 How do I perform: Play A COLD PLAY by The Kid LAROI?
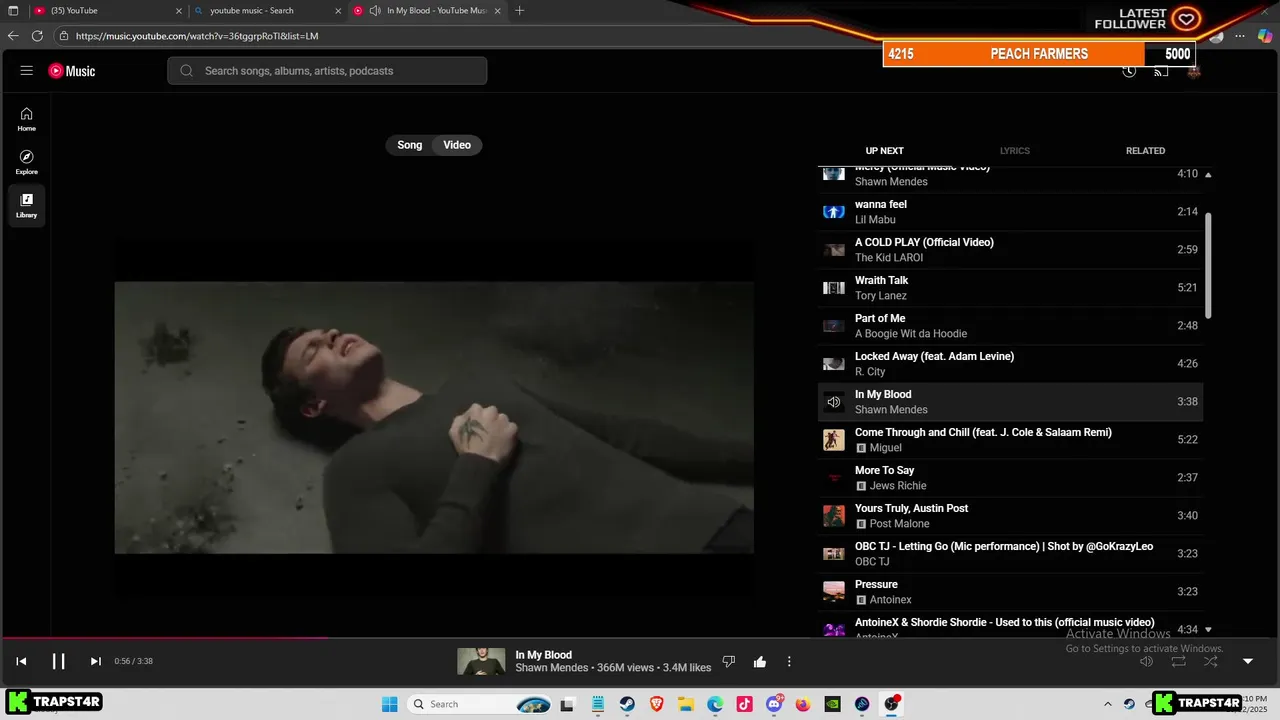[x=1010, y=250]
